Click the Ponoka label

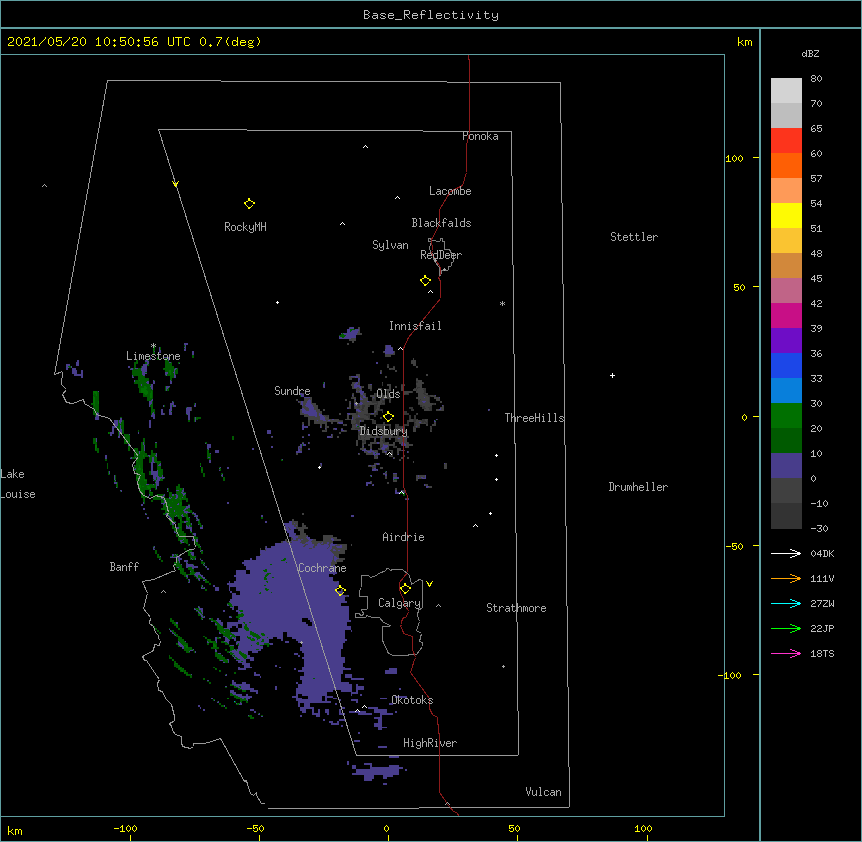(x=480, y=136)
